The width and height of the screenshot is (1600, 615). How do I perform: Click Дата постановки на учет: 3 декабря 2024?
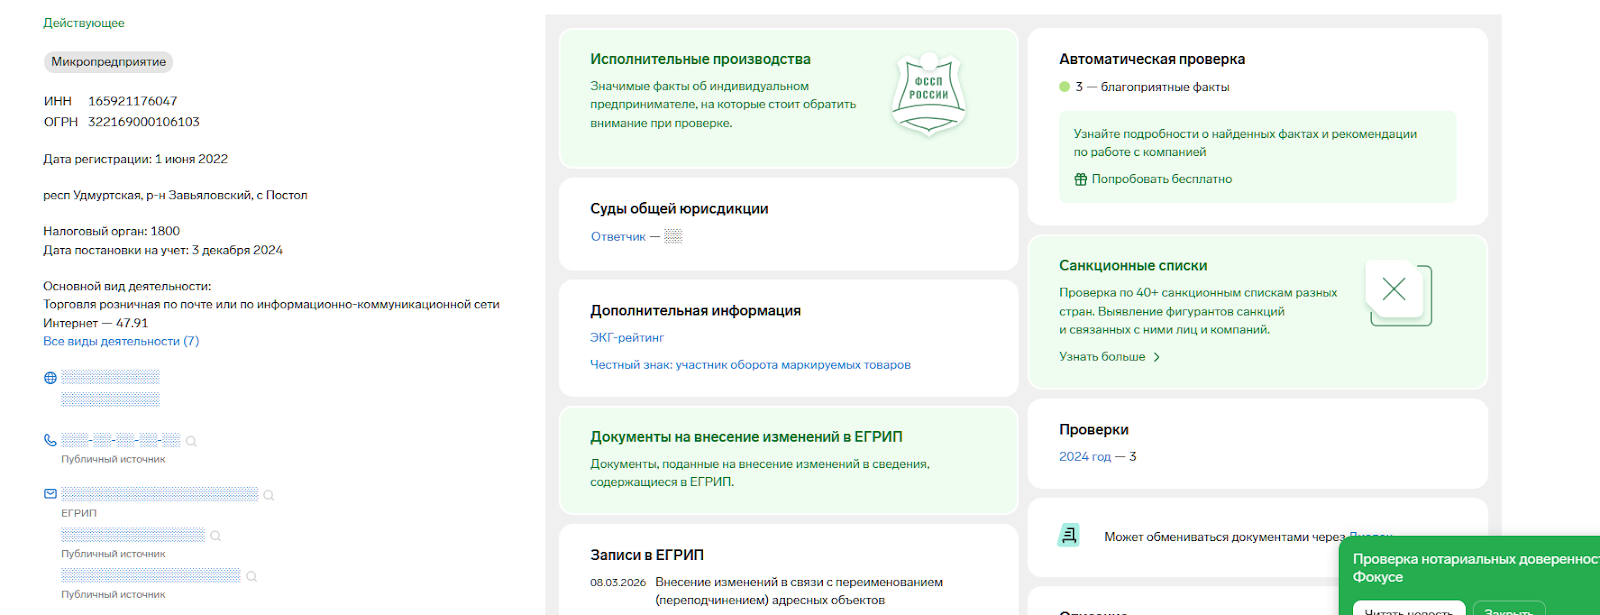[163, 250]
